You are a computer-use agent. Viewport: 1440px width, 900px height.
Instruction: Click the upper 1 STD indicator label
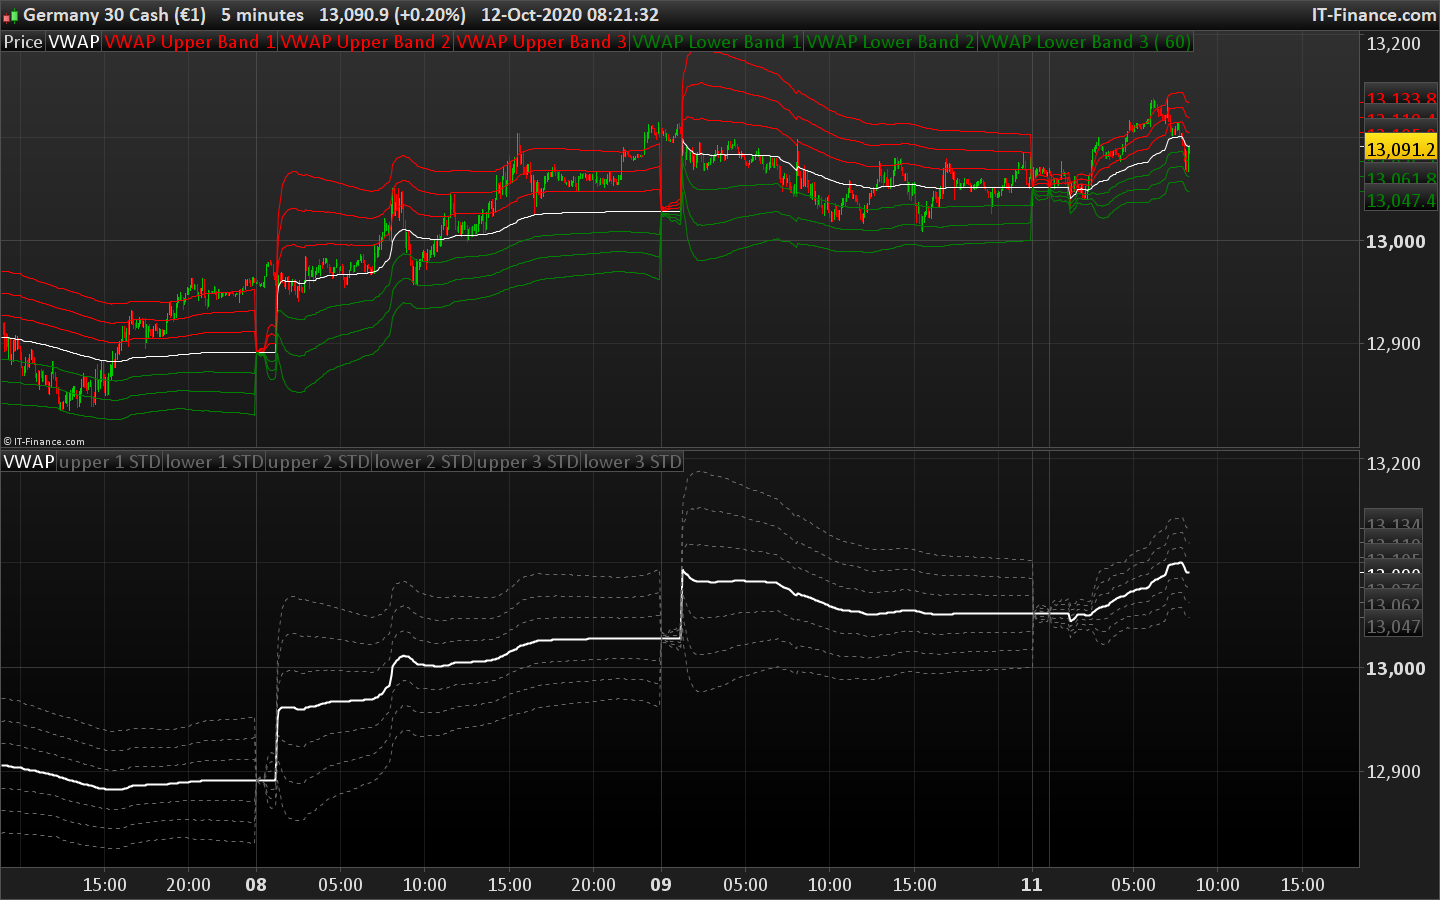point(110,462)
